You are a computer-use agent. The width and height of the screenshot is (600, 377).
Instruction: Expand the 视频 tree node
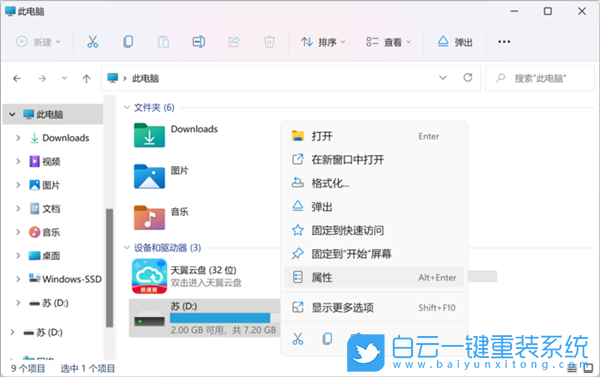18,161
